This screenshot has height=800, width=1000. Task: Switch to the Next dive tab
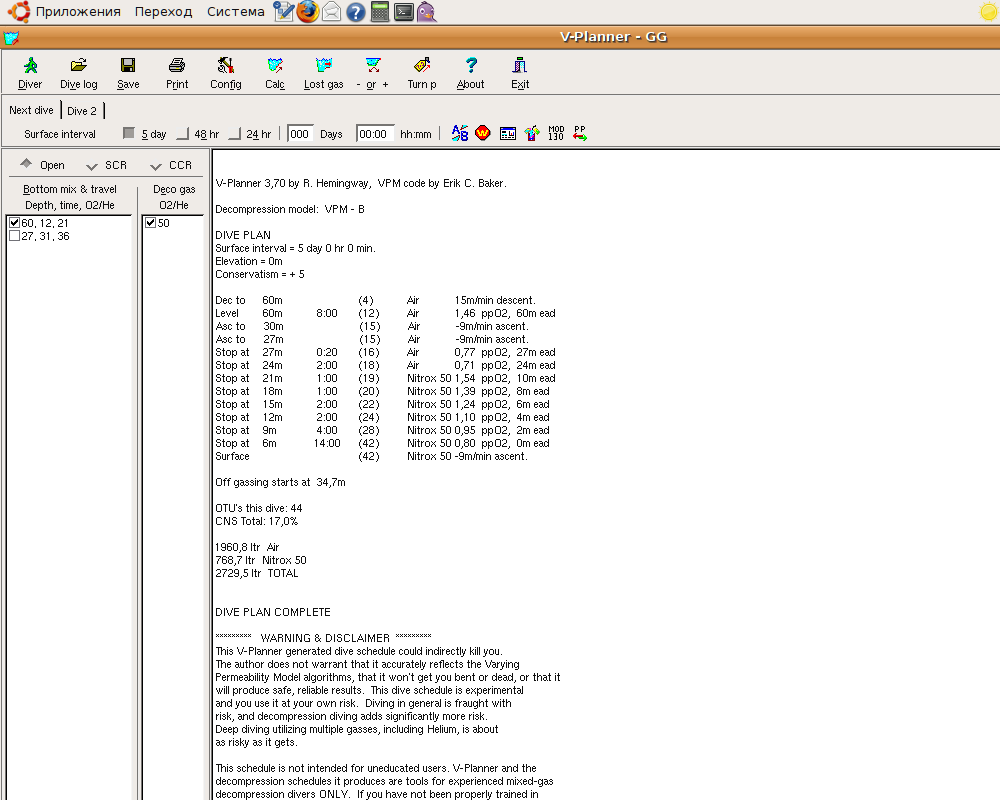[31, 110]
